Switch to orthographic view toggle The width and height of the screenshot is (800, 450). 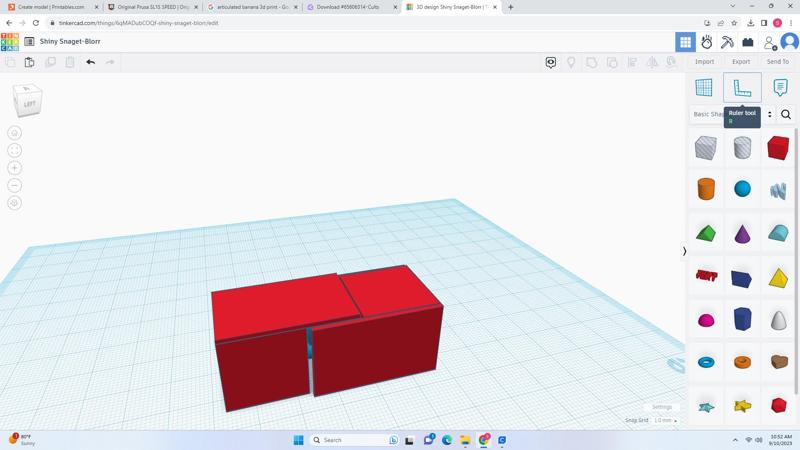pos(14,203)
